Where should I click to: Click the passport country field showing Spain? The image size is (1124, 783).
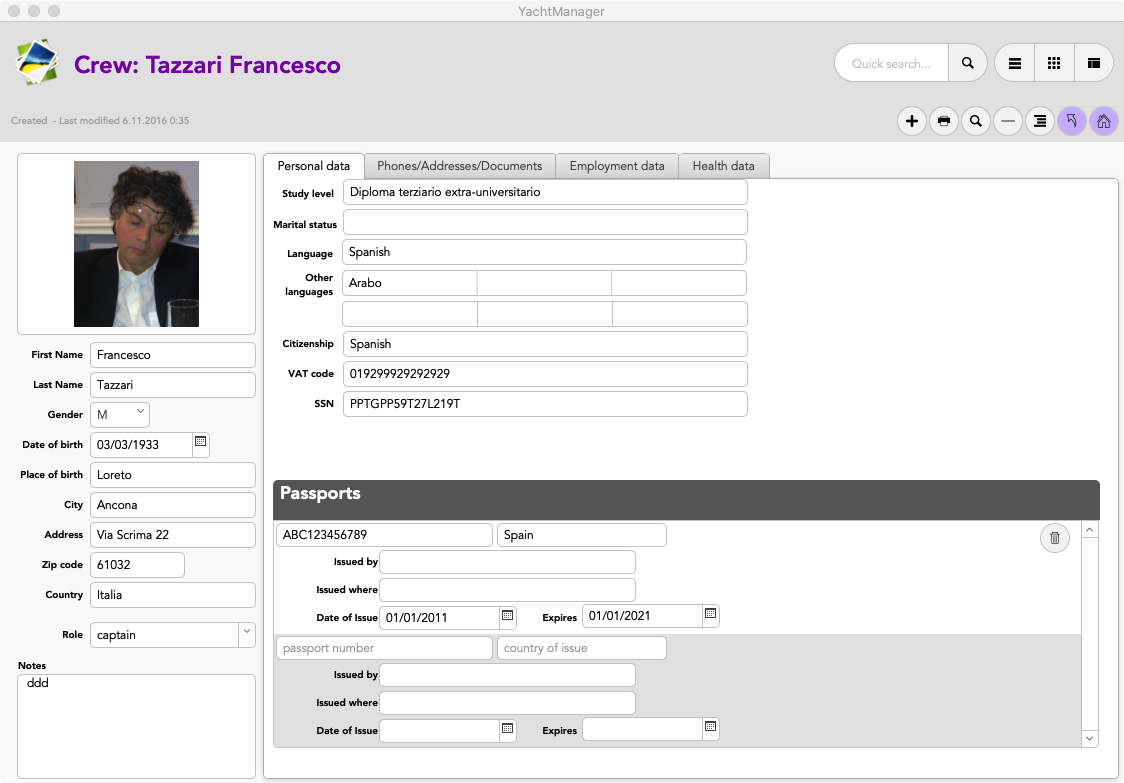(581, 535)
